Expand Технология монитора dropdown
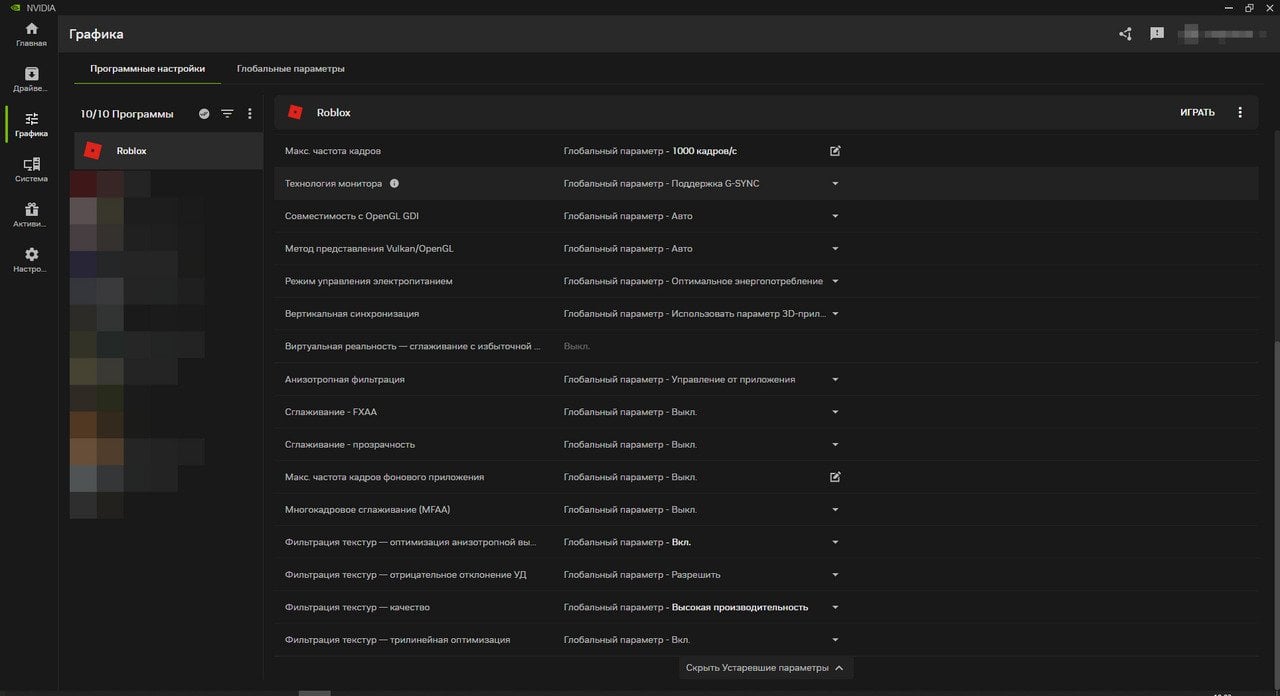The height and width of the screenshot is (696, 1280). pos(835,184)
